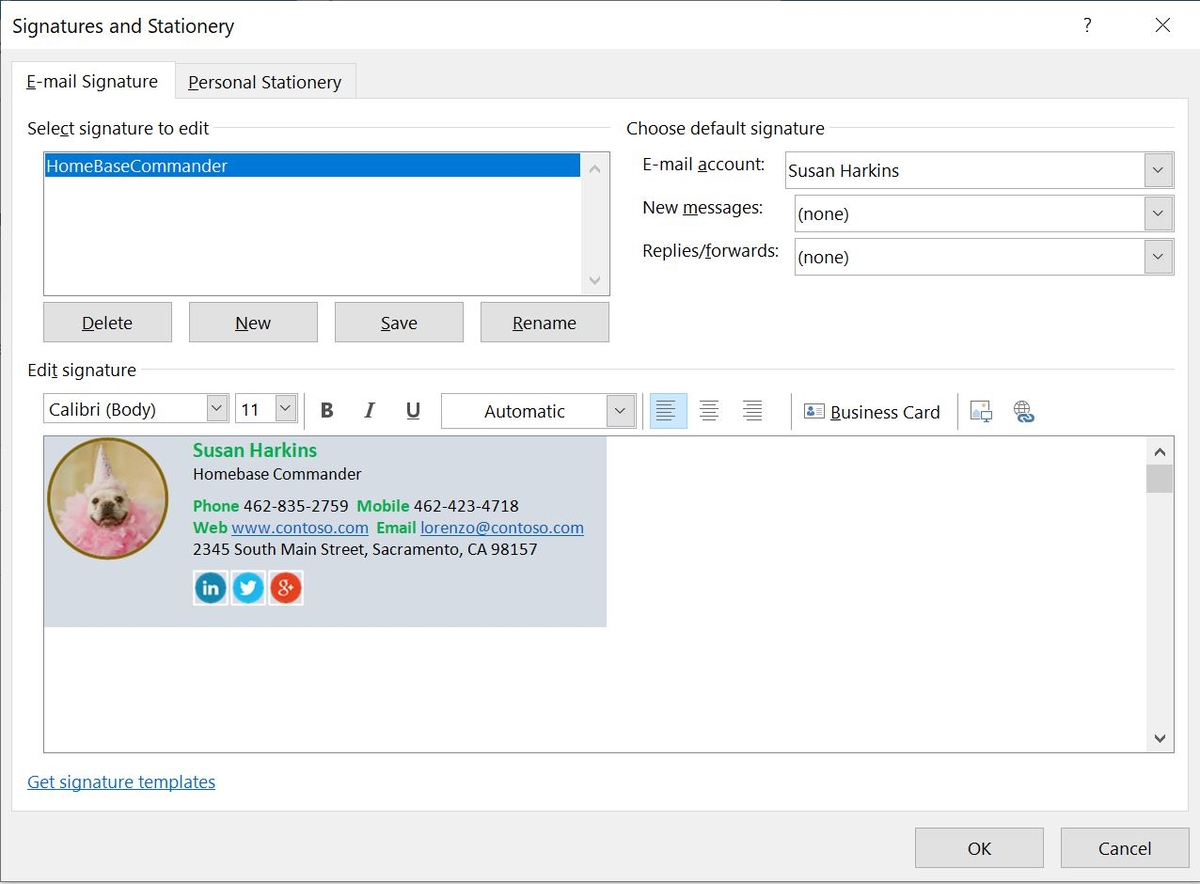Viewport: 1200px width, 884px height.
Task: Click the Insert Picture icon
Action: click(x=980, y=411)
